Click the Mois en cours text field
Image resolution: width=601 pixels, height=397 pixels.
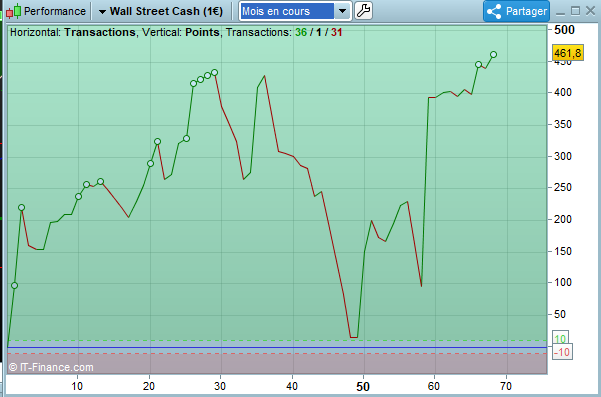point(287,11)
